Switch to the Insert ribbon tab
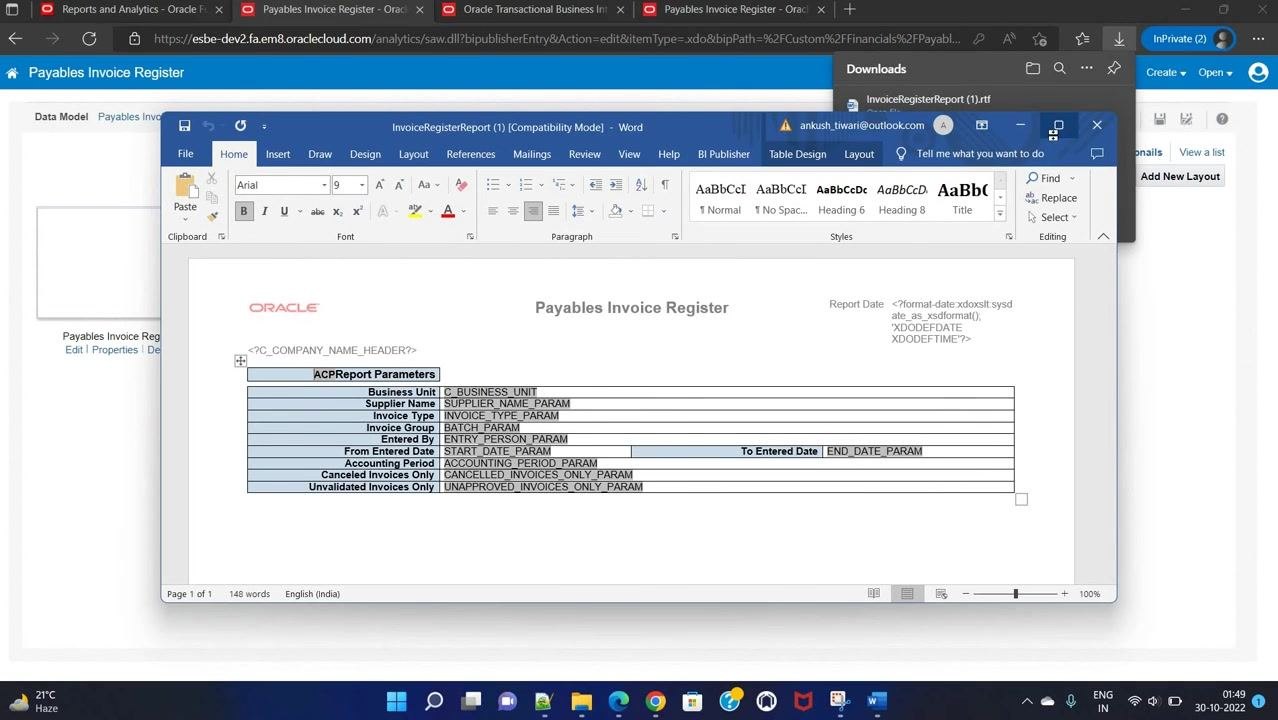Viewport: 1278px width, 720px height. coord(278,154)
